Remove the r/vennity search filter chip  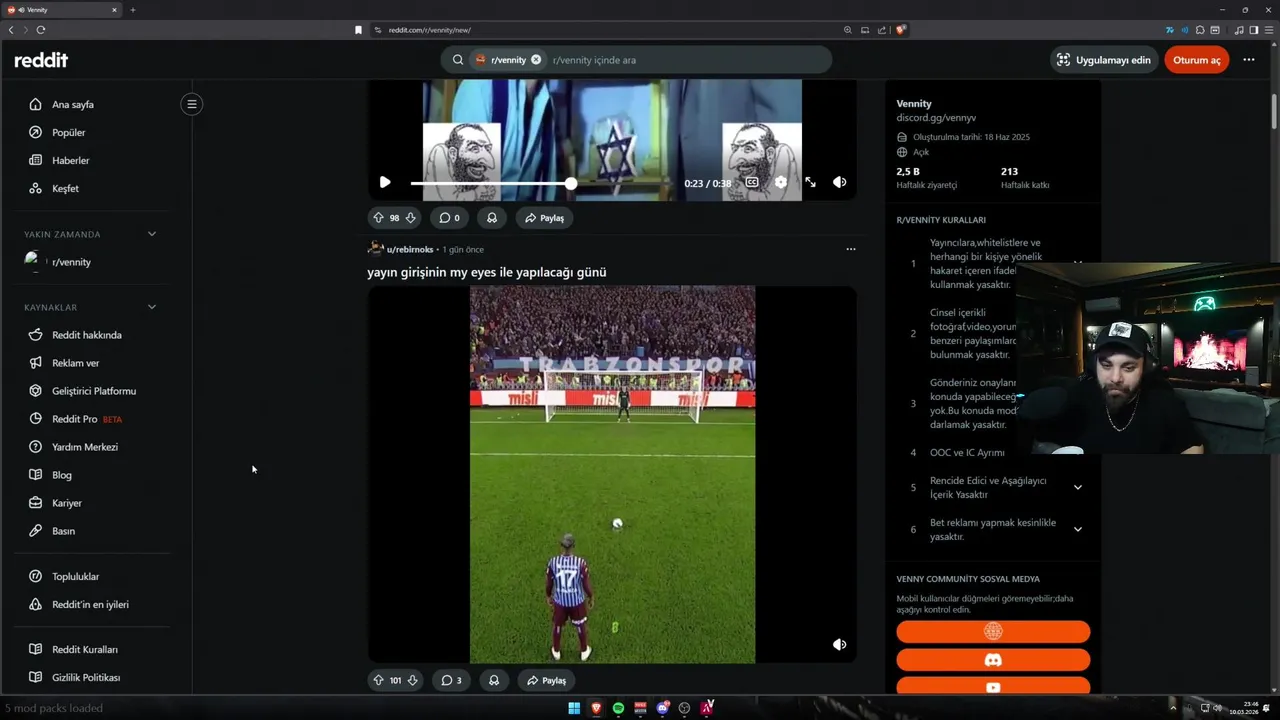(536, 60)
